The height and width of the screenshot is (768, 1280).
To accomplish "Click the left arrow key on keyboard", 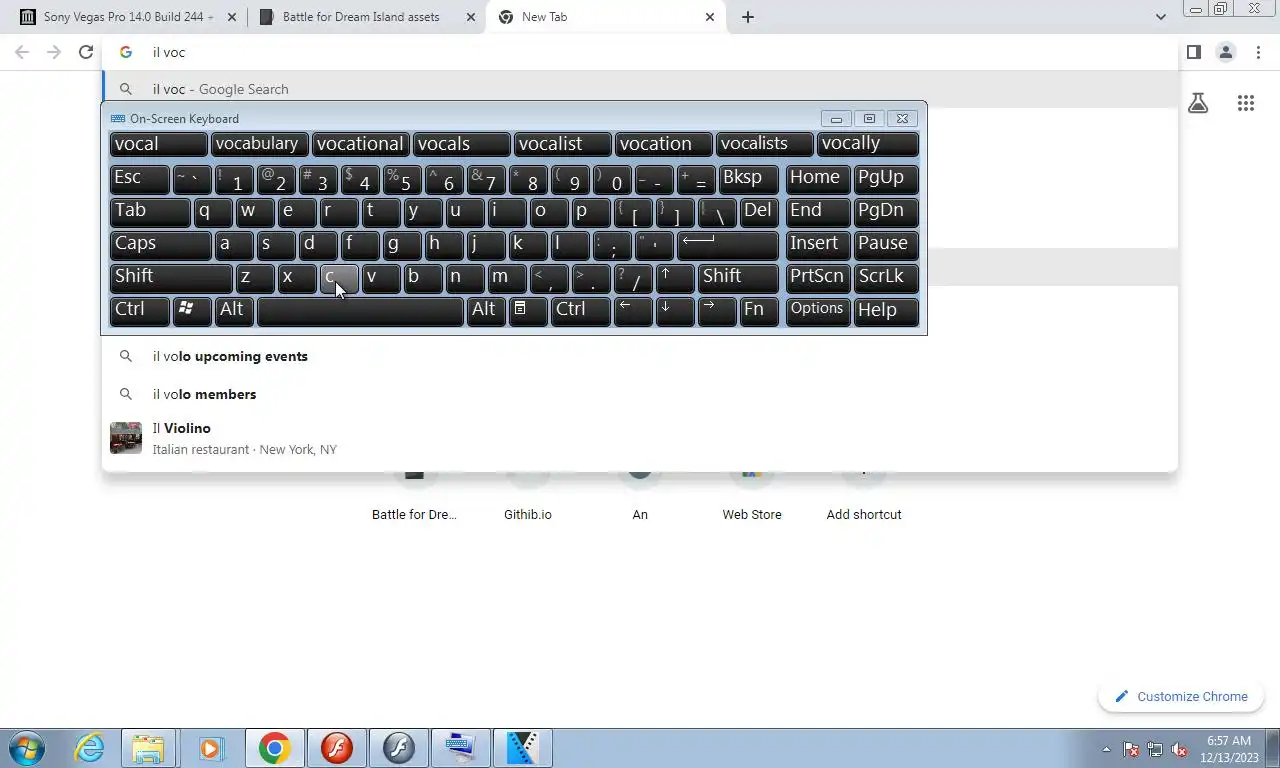I will [633, 311].
